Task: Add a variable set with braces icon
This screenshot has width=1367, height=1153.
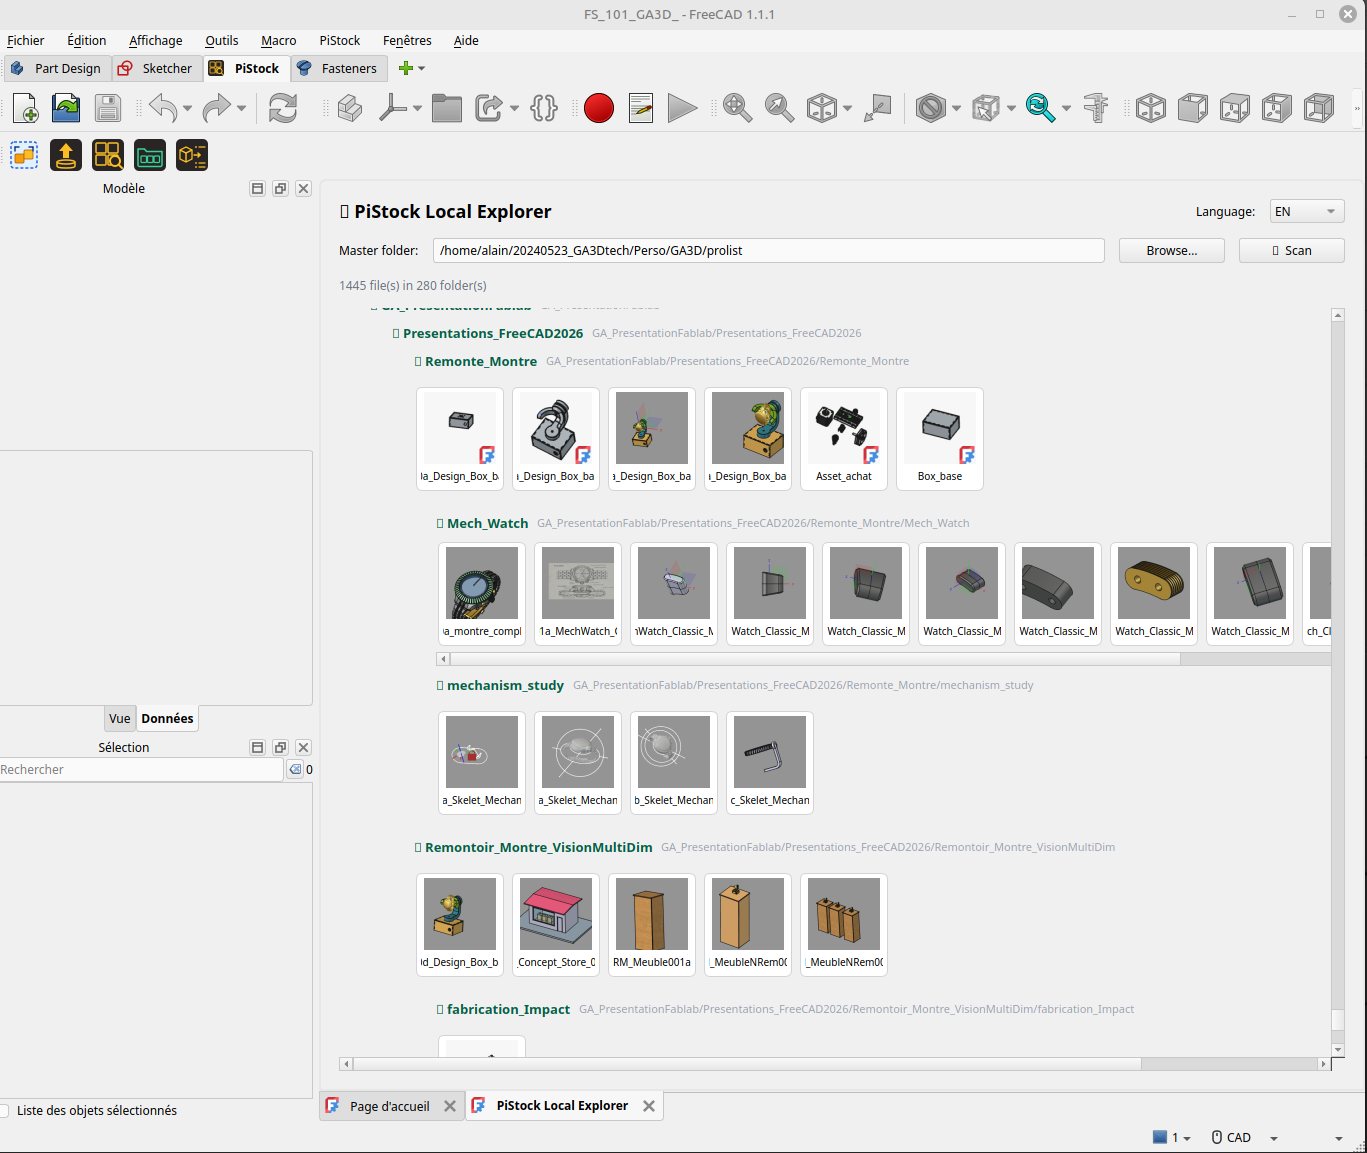Action: pos(544,108)
